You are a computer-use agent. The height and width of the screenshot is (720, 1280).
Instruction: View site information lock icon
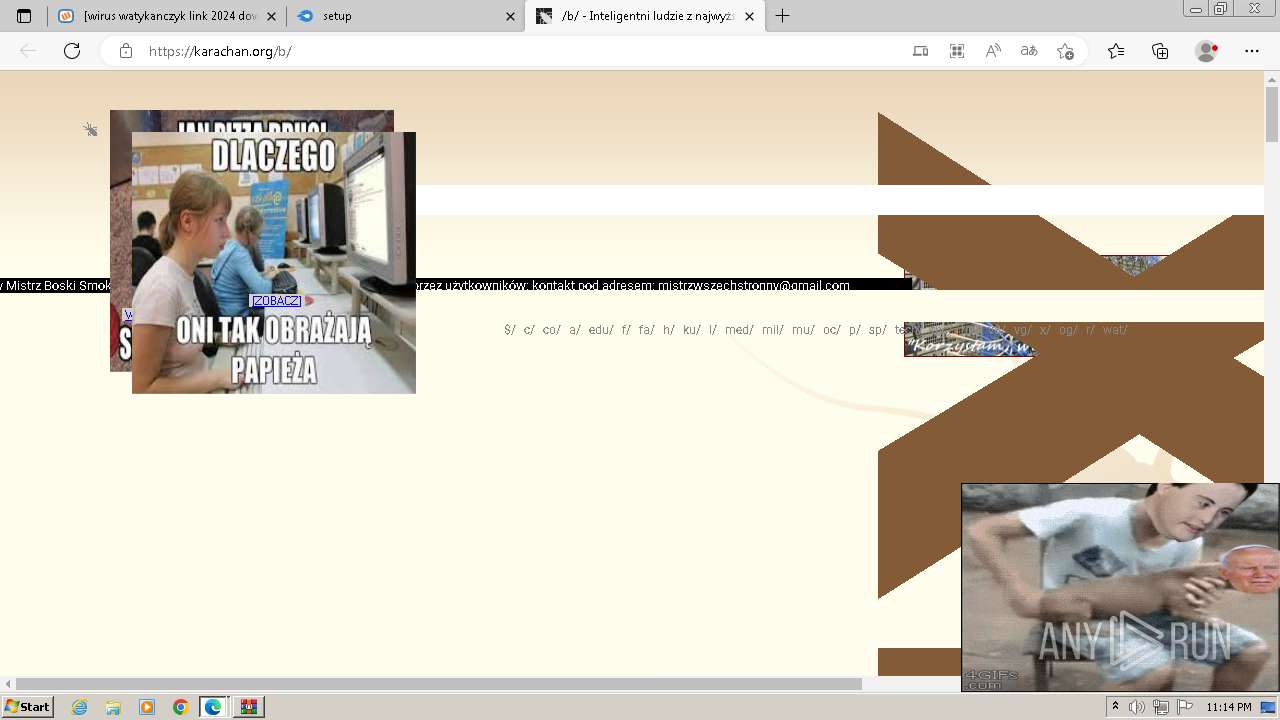[126, 51]
